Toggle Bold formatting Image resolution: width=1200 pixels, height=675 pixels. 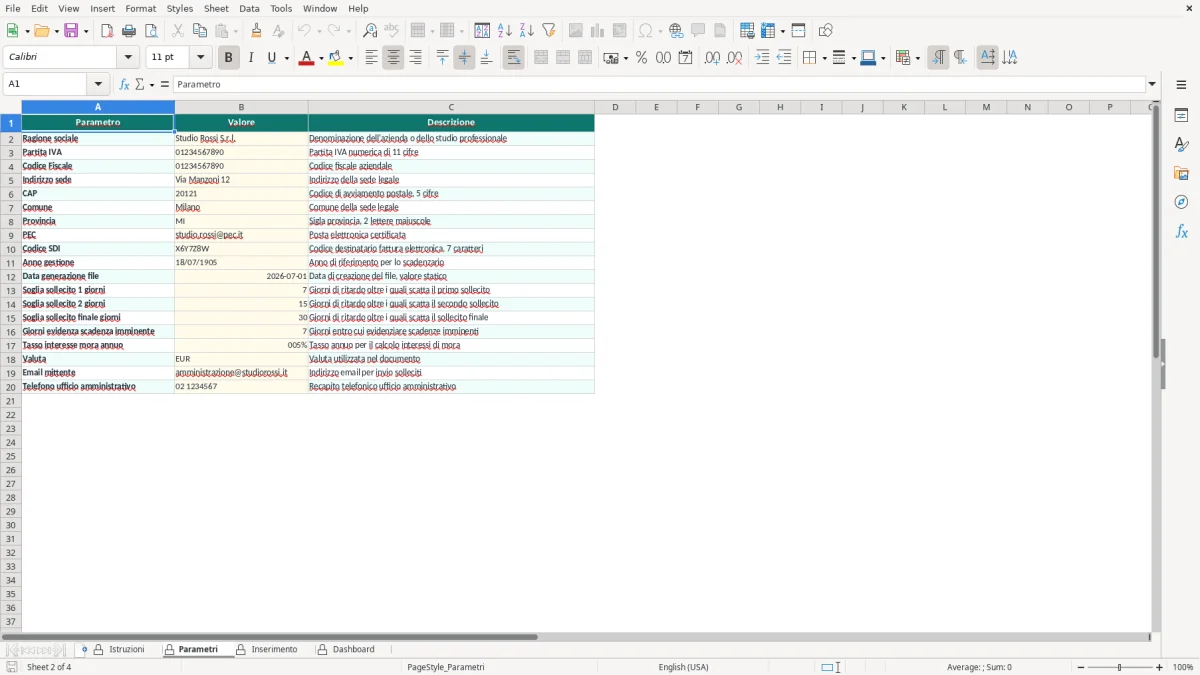pos(228,58)
